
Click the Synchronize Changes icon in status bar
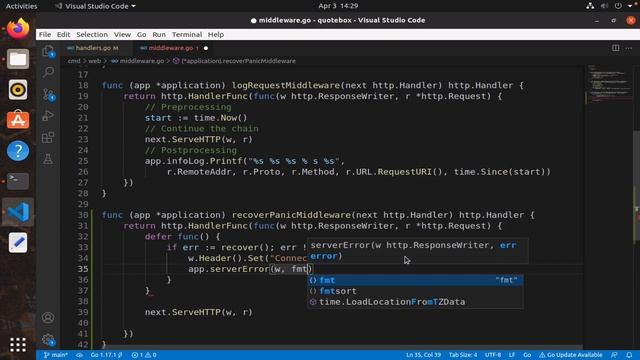point(79,355)
